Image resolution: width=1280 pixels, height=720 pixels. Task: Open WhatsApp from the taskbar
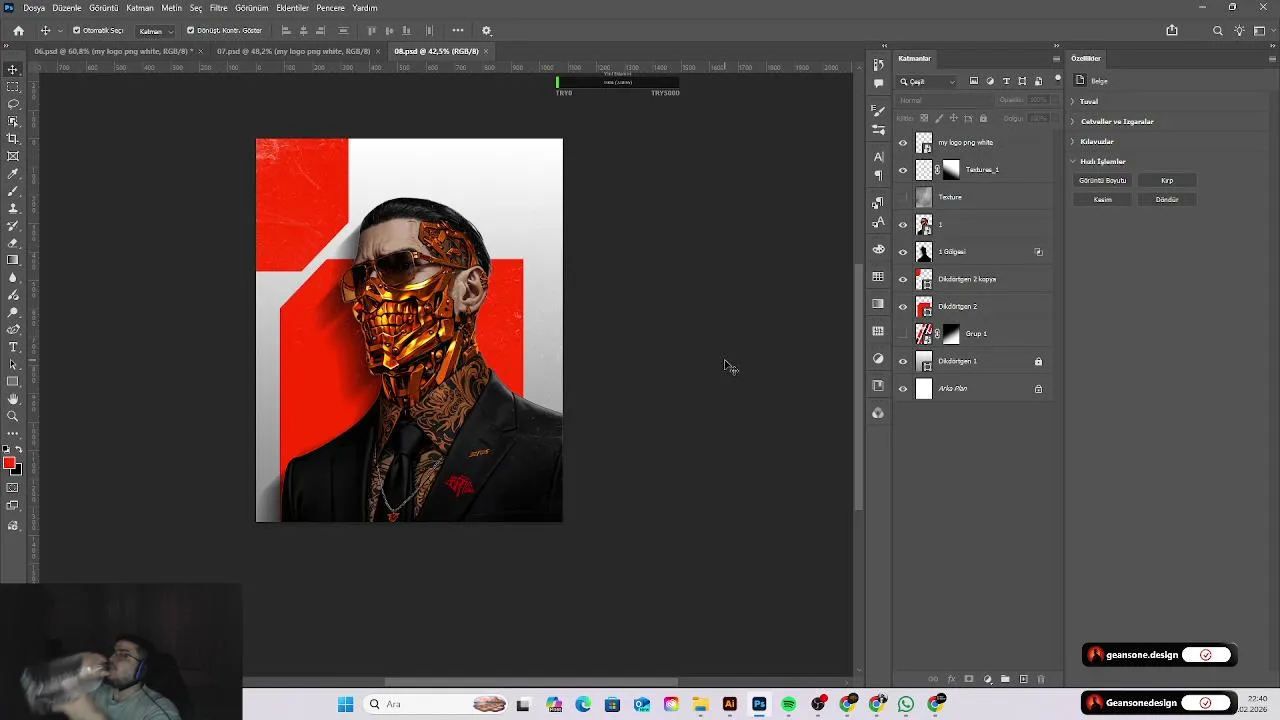point(906,705)
